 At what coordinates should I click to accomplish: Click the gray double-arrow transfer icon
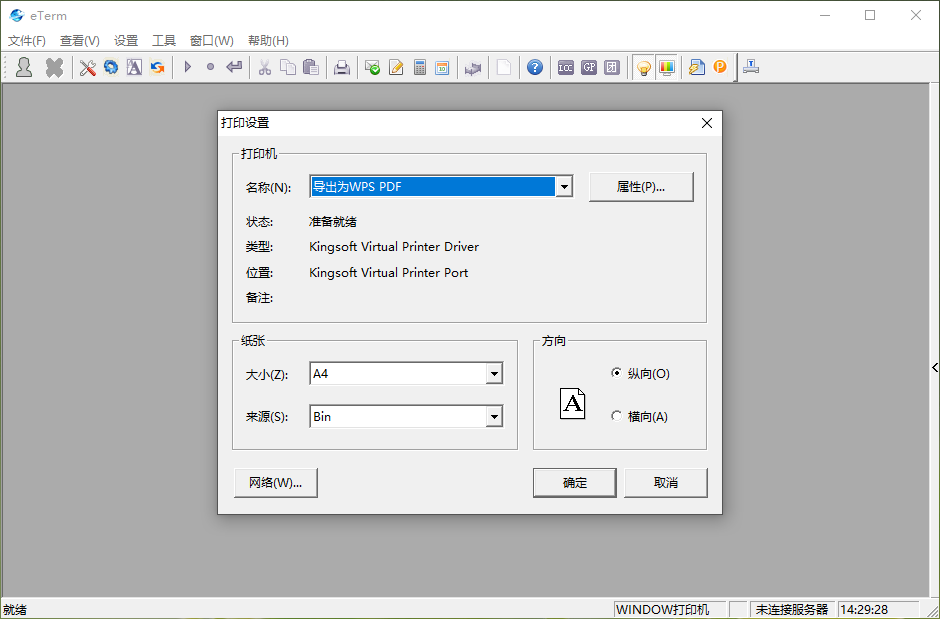pyautogui.click(x=473, y=68)
